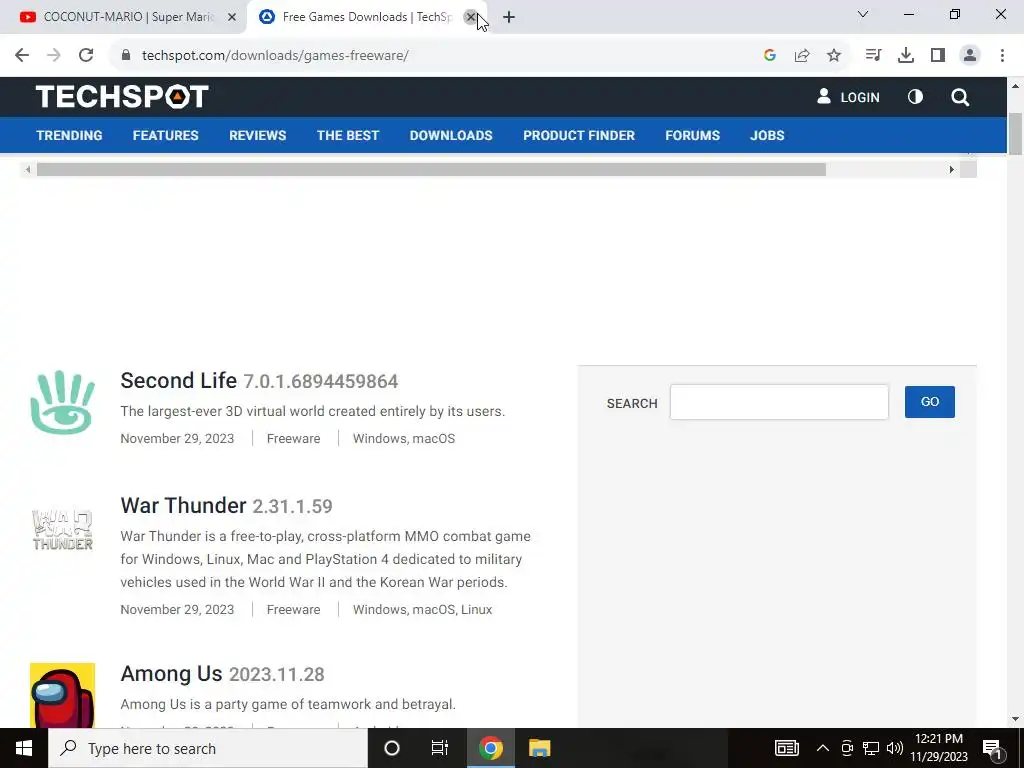The width and height of the screenshot is (1024, 768).
Task: Click the browser forward arrow
Action: coord(54,56)
